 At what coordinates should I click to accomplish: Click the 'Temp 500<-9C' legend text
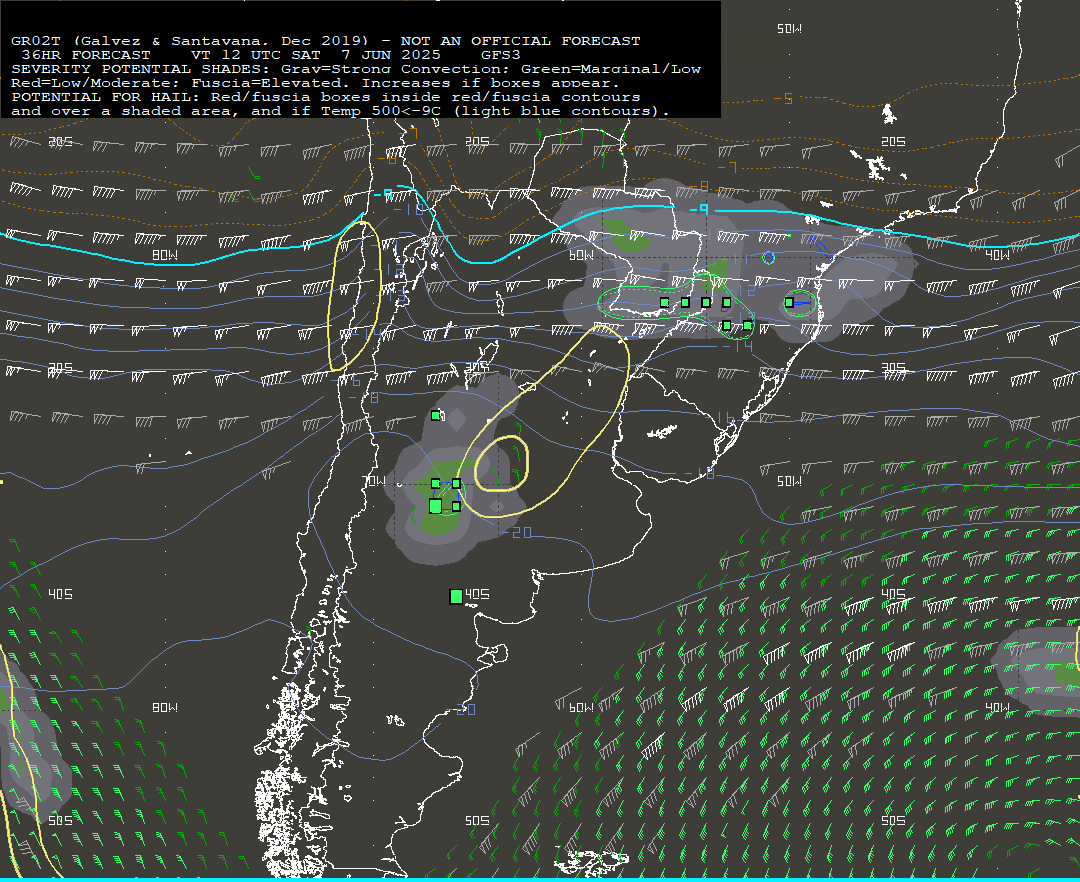[x=382, y=111]
